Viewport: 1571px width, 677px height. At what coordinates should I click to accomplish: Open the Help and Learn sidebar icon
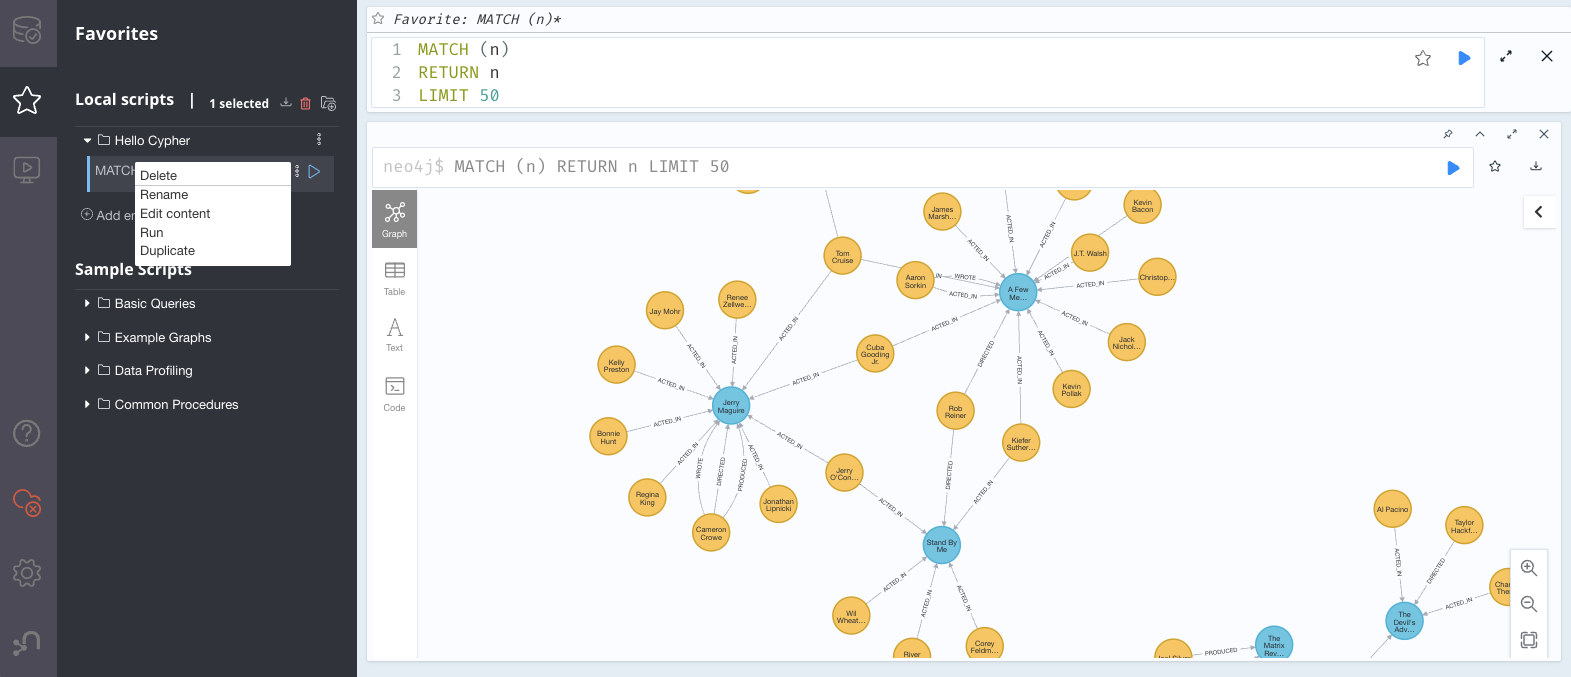pyautogui.click(x=27, y=433)
